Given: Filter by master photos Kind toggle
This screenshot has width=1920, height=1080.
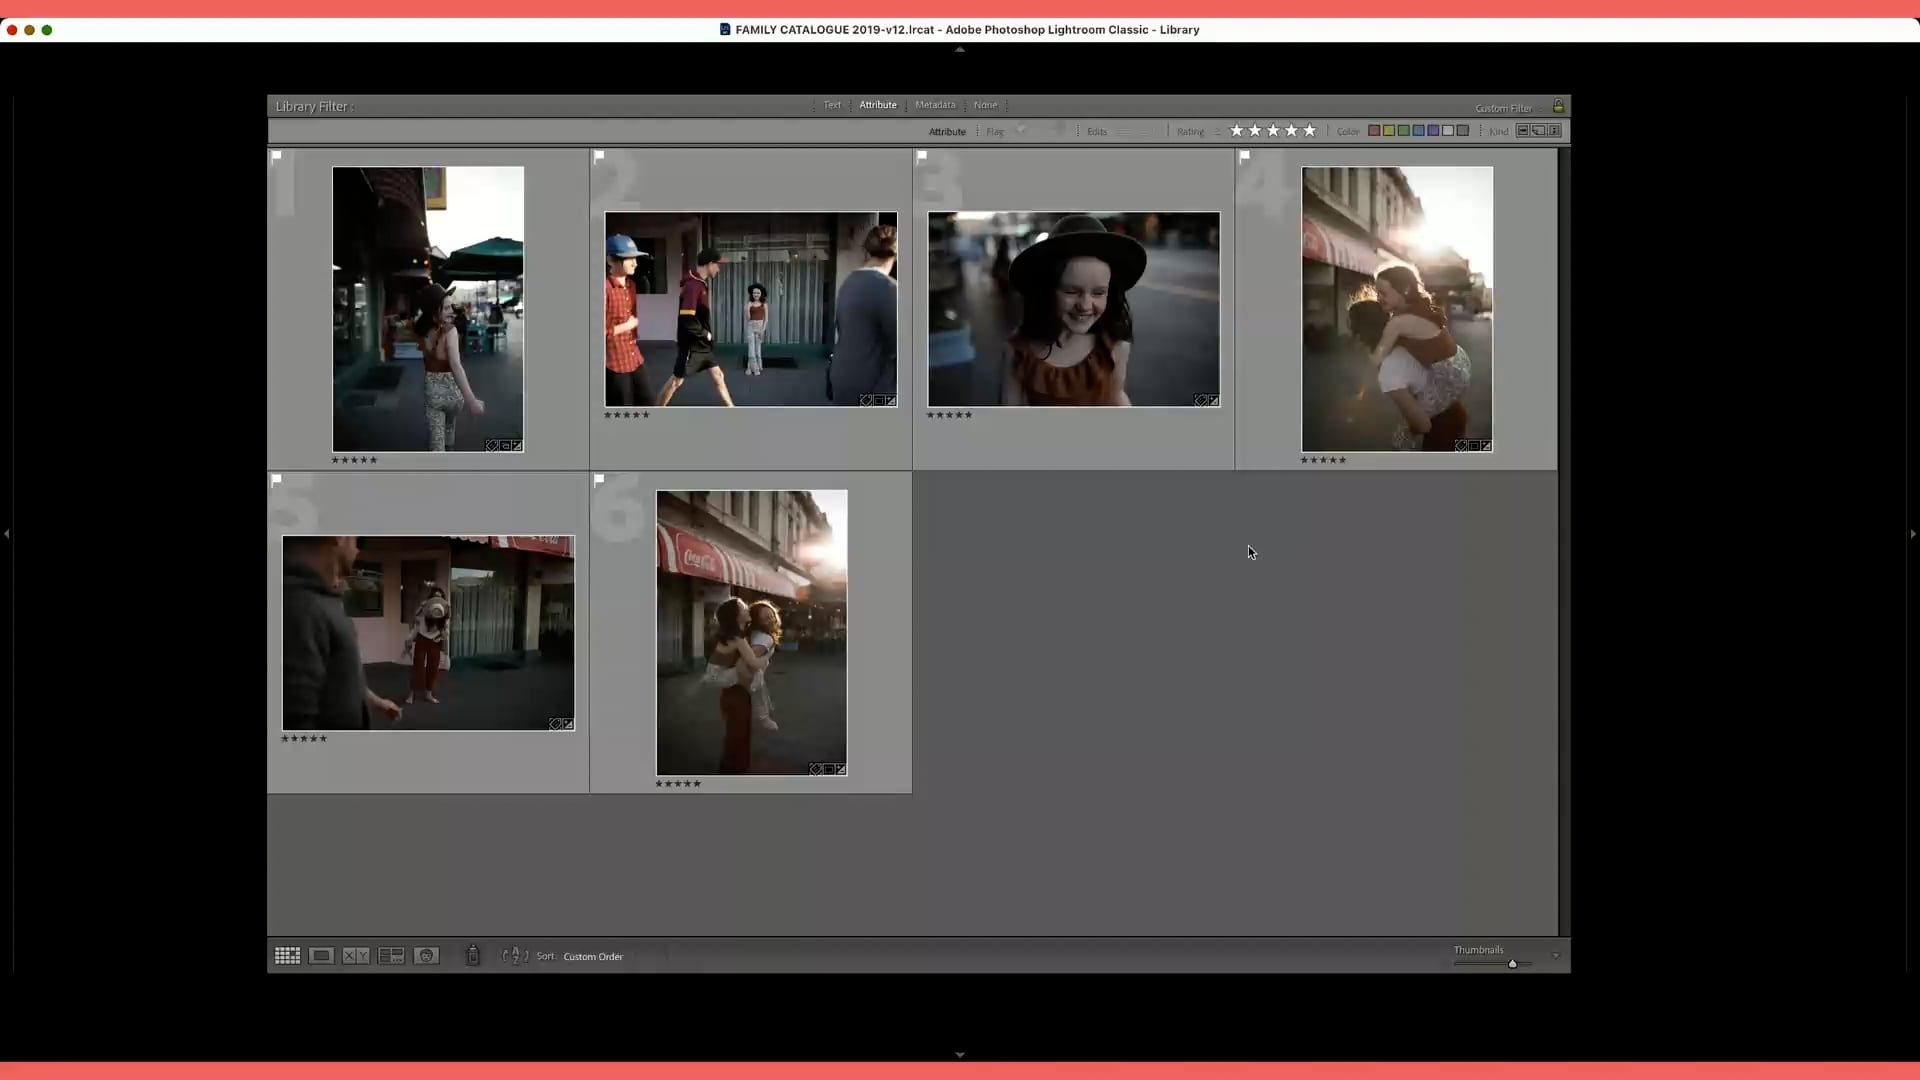Looking at the screenshot, I should [1522, 130].
